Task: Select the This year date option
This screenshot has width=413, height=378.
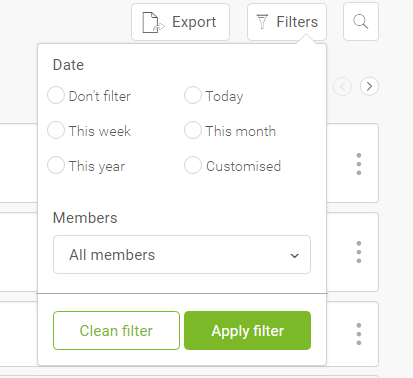Action: point(56,165)
